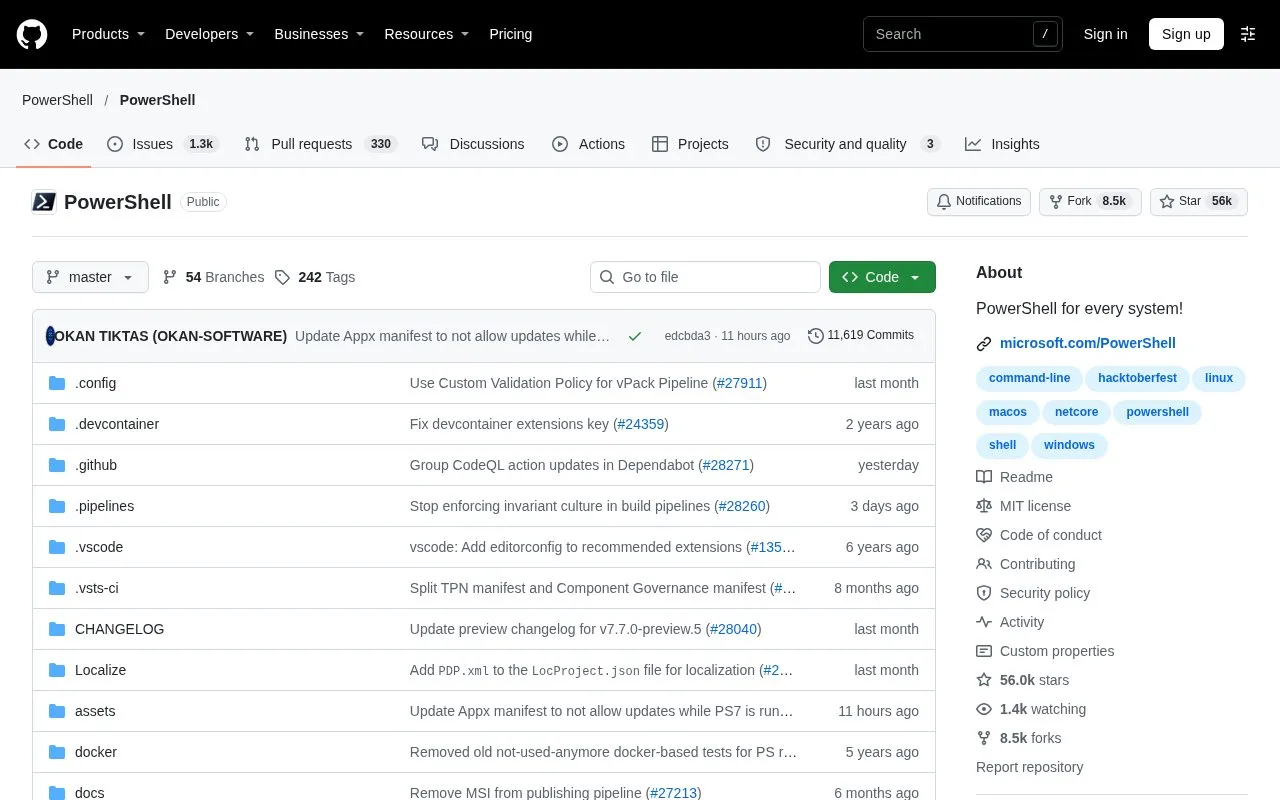This screenshot has height=800, width=1280.
Task: Click the tag icon beside 242 Tags
Action: coord(282,277)
